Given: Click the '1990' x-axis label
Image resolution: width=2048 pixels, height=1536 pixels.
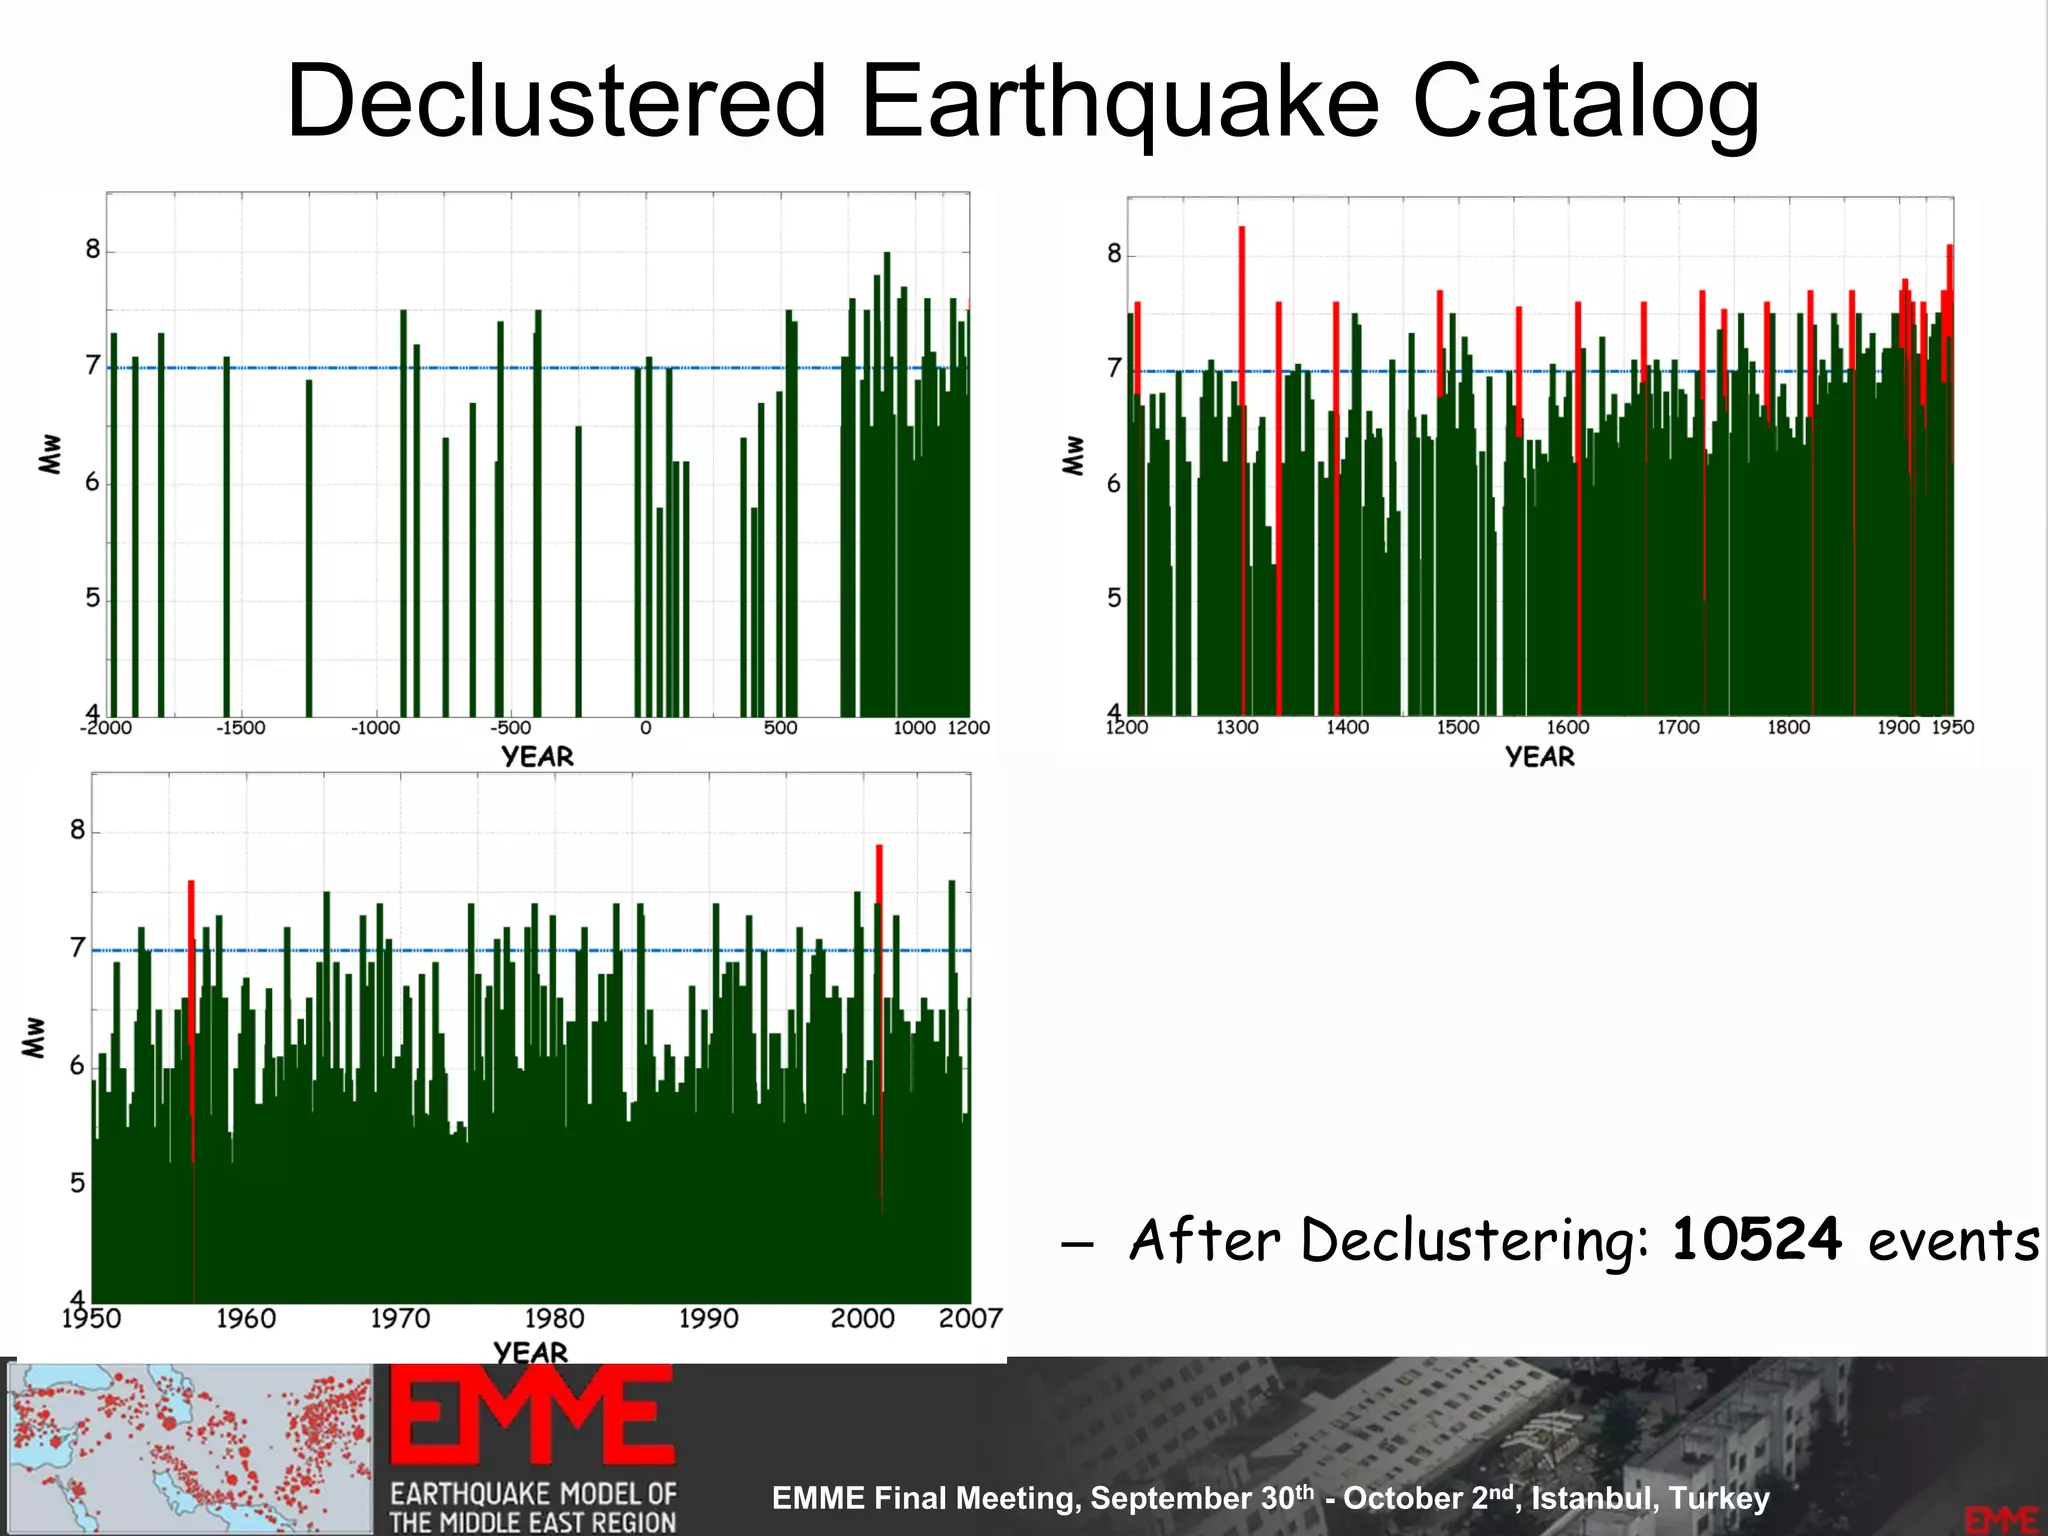Looking at the screenshot, I should click(708, 1318).
